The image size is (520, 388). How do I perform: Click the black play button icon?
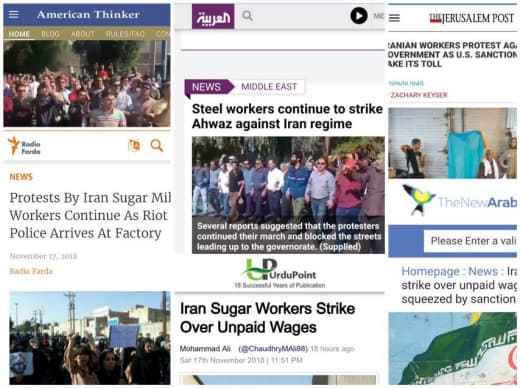359,16
